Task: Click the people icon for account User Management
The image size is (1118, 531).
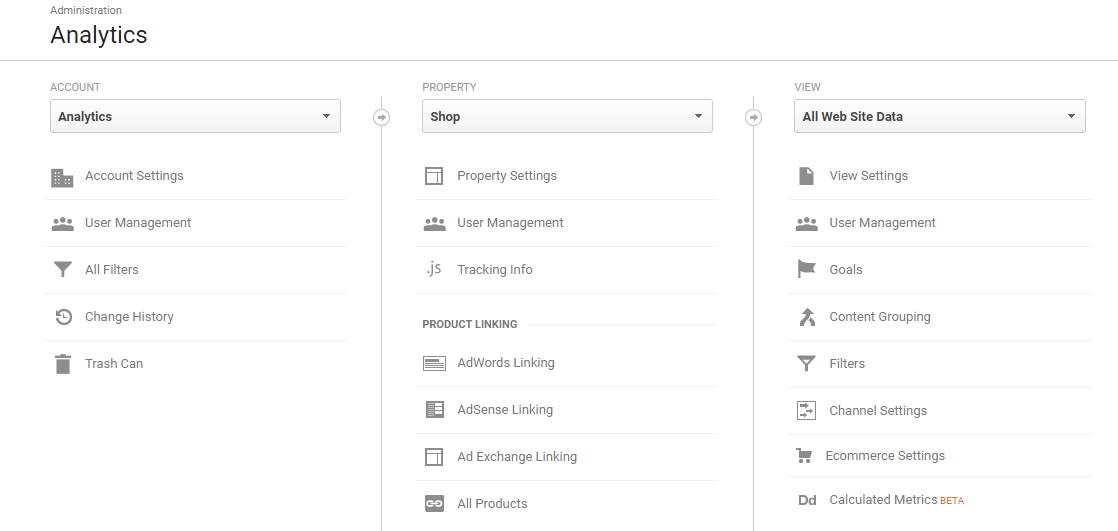Action: click(x=63, y=224)
